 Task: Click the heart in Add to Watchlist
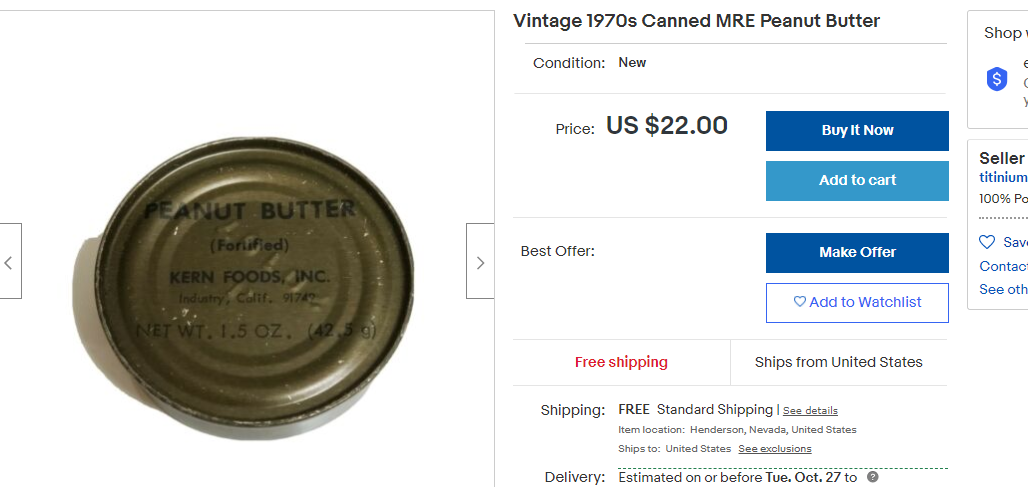click(x=800, y=302)
